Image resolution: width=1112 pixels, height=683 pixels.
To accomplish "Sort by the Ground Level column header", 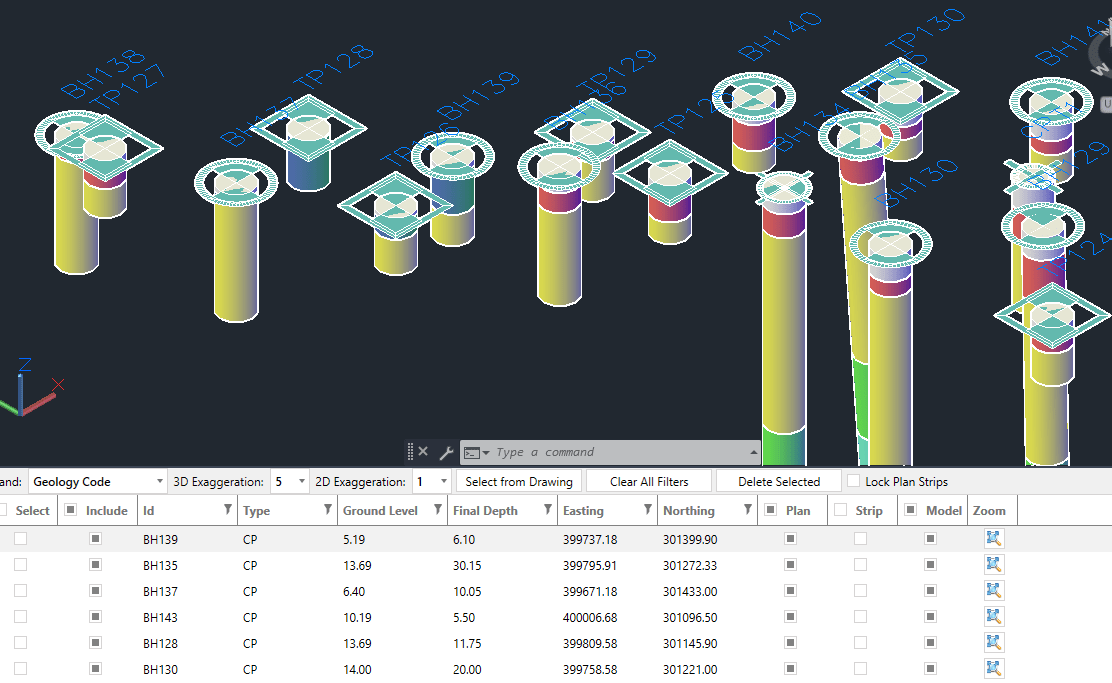I will [380, 511].
